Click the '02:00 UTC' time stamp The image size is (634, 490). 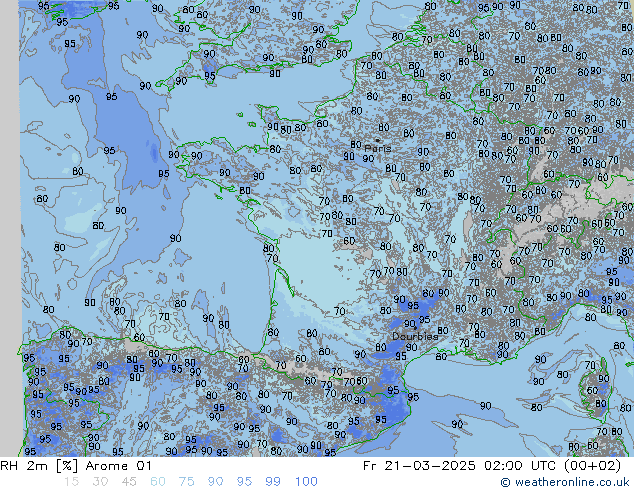pos(520,466)
